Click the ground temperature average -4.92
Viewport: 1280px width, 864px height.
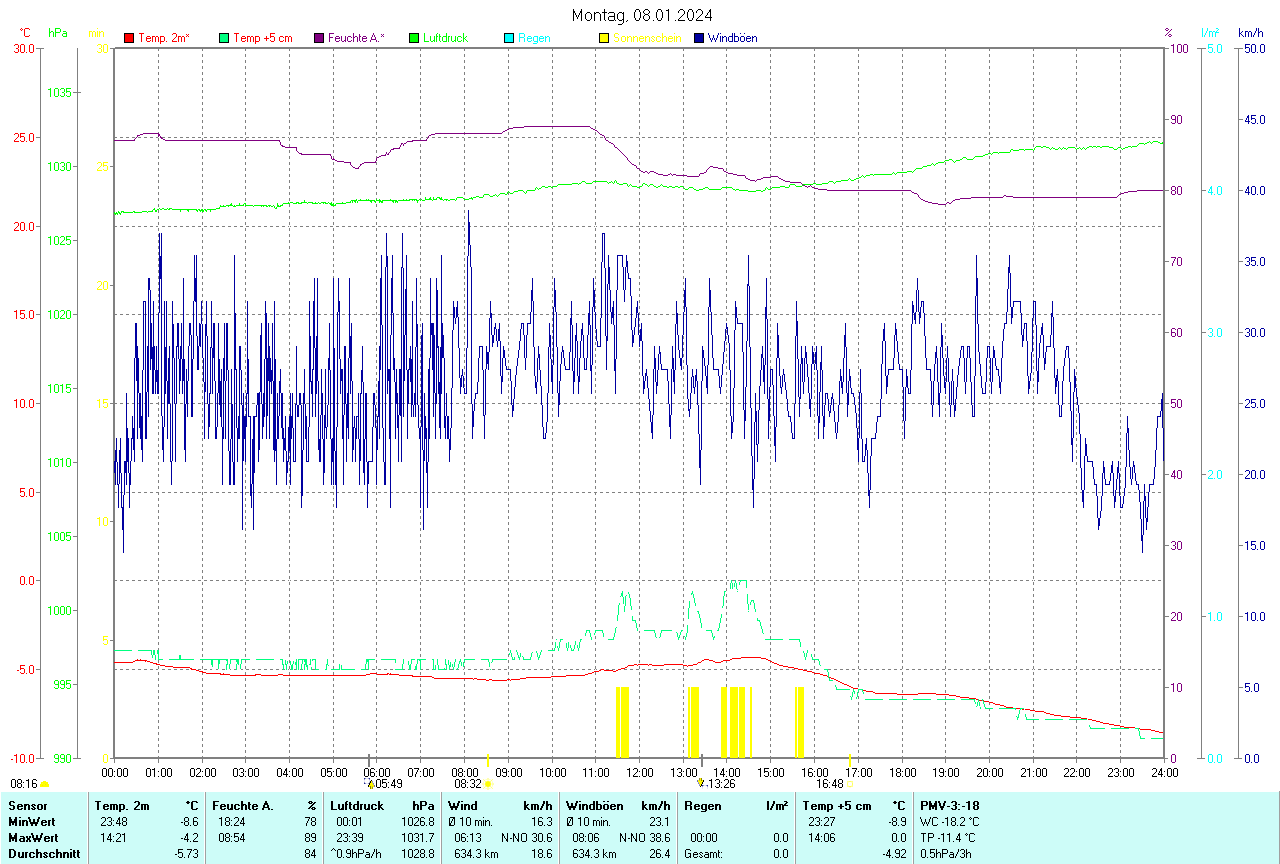(x=894, y=854)
